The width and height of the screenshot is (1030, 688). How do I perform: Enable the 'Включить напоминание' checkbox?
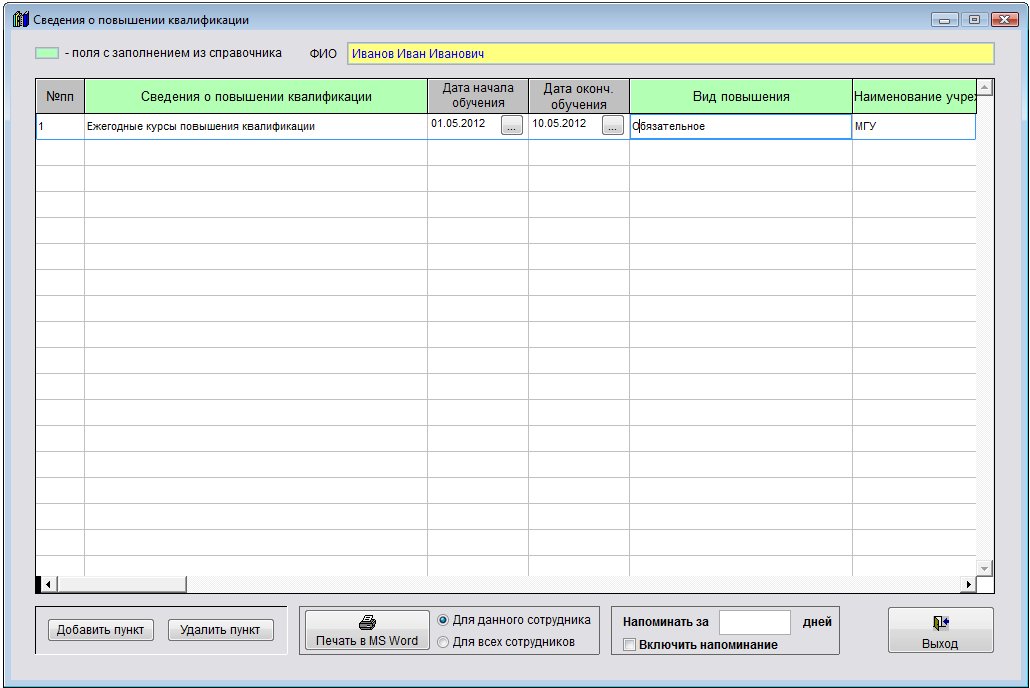(629, 645)
